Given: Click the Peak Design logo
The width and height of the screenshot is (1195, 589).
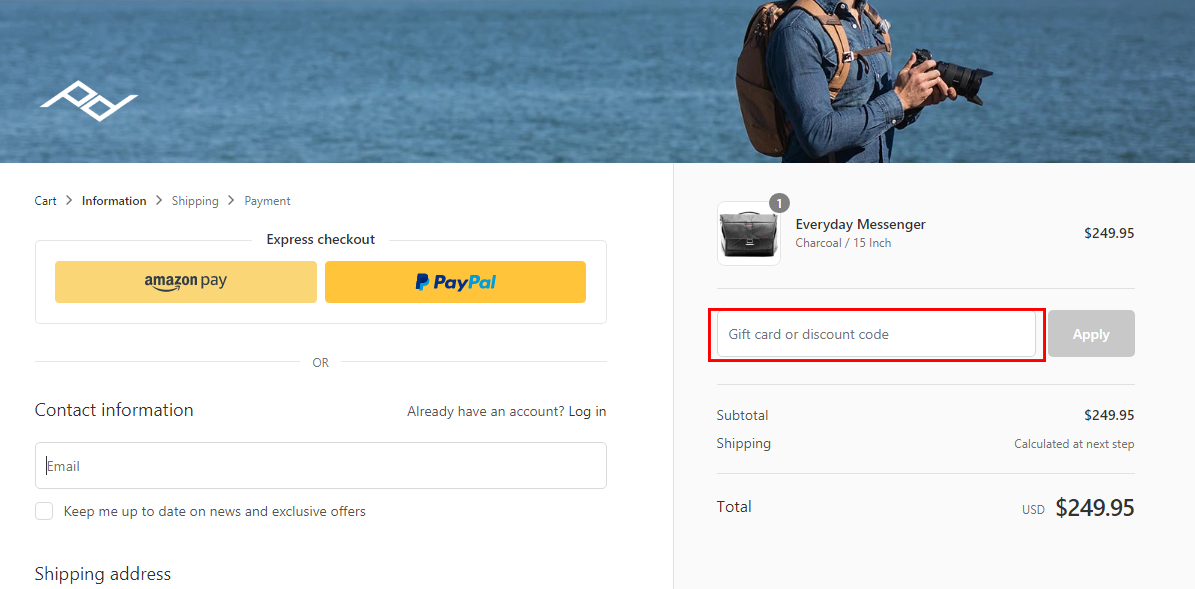Looking at the screenshot, I should 88,101.
